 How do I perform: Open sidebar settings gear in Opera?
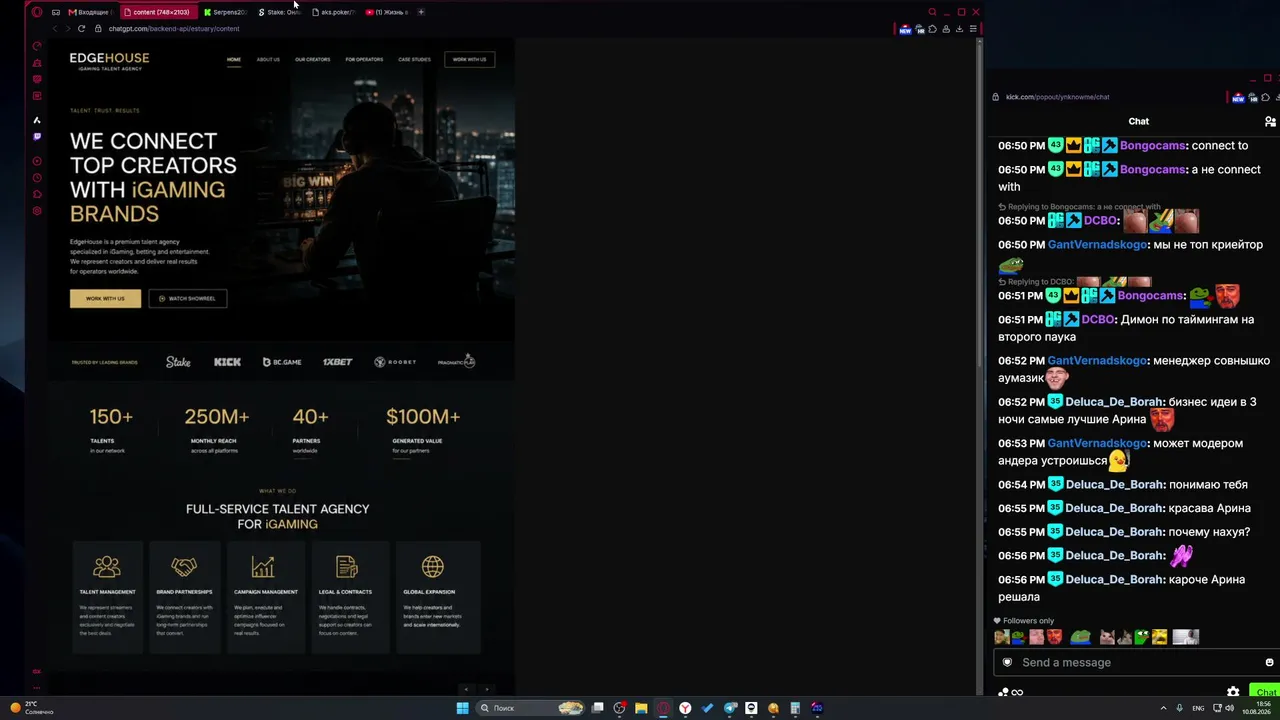(x=37, y=211)
